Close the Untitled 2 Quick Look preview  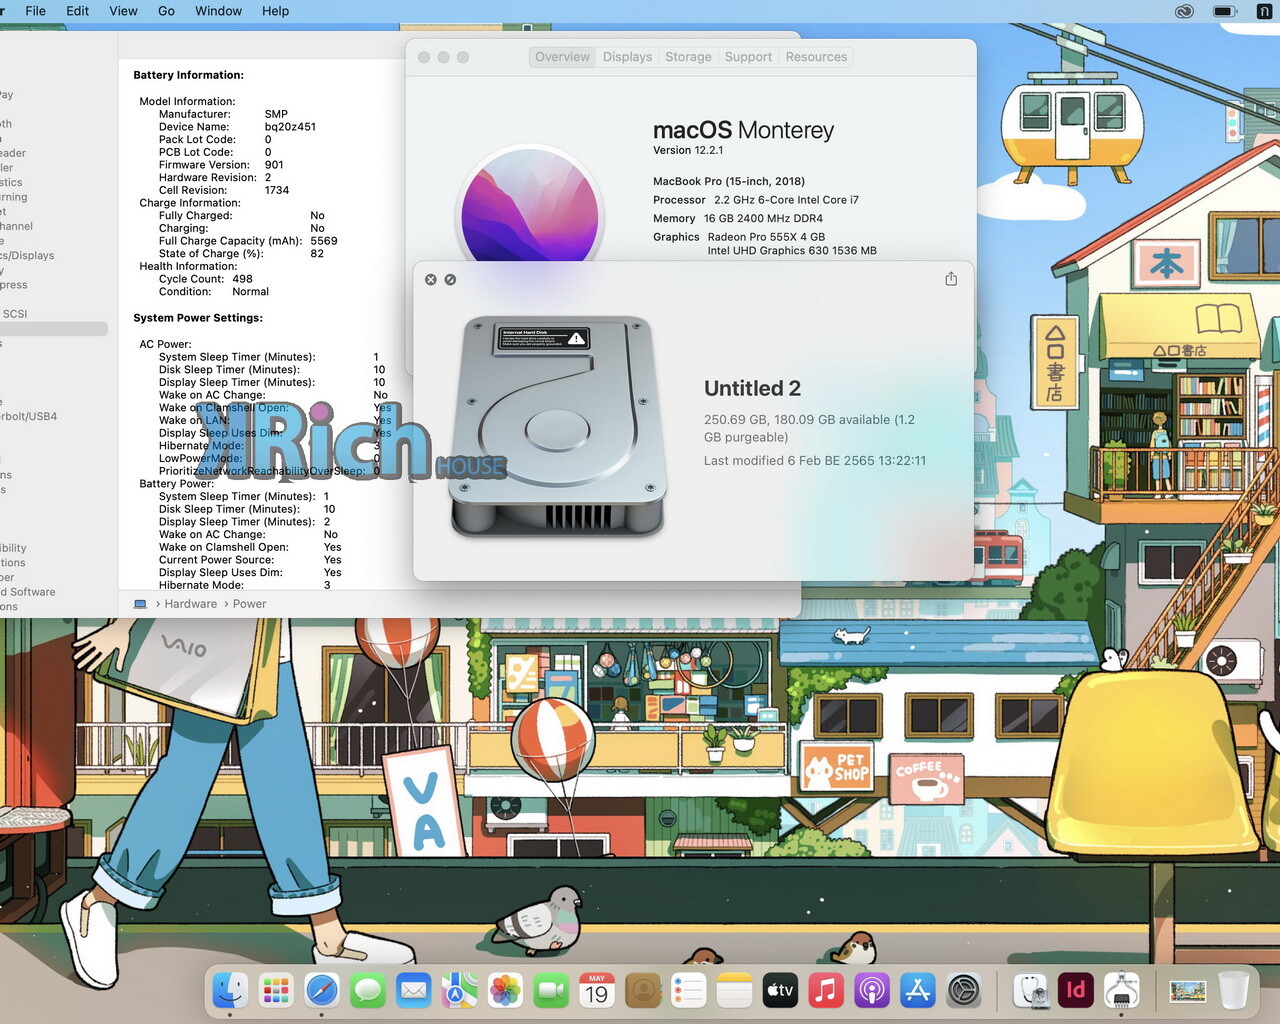431,280
